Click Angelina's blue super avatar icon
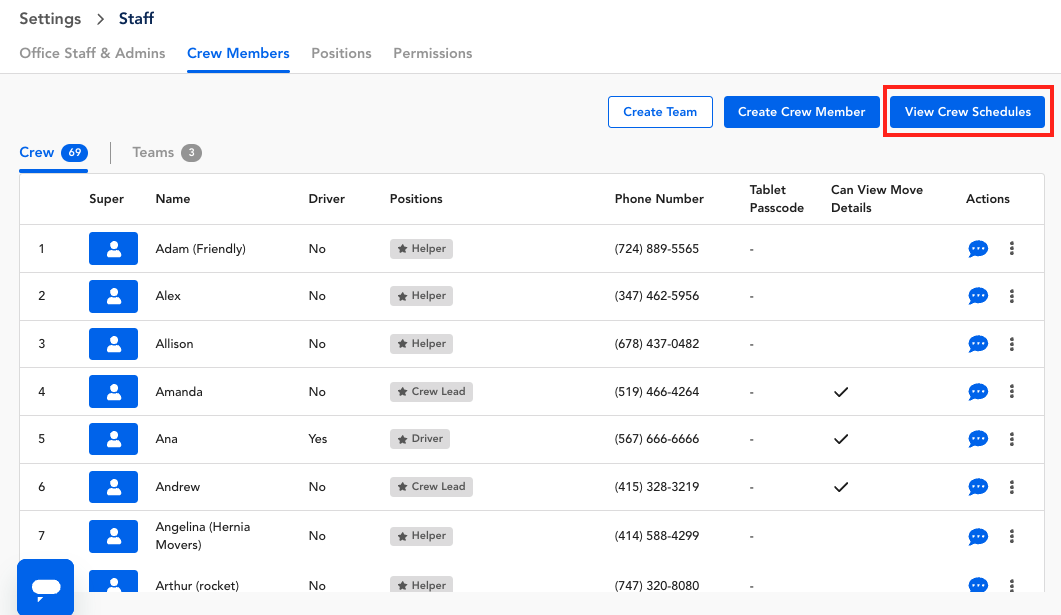 pyautogui.click(x=114, y=536)
